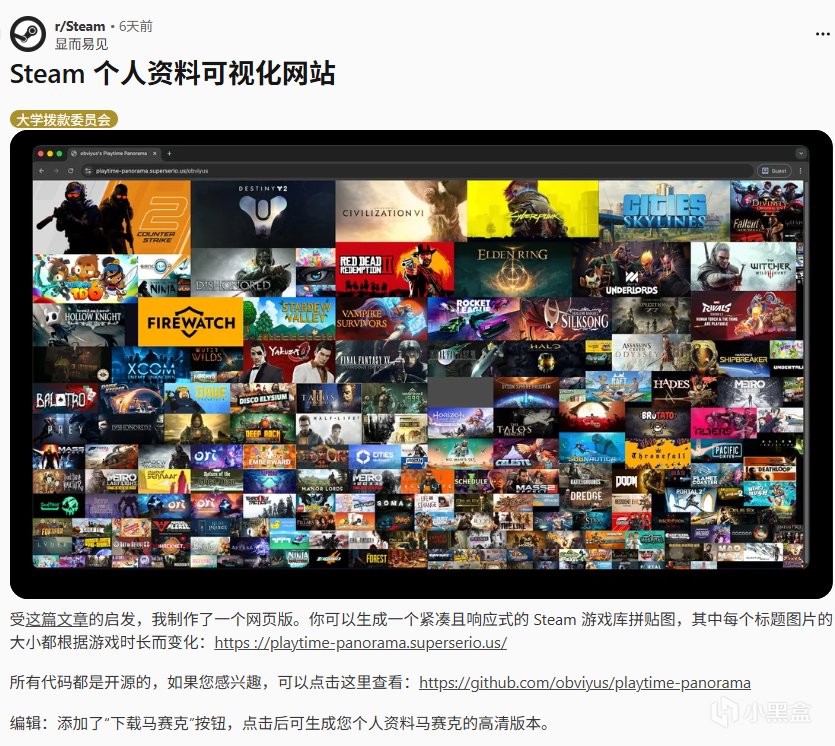
Task: Click the Red Dead Redemption II tile
Action: coord(395,270)
